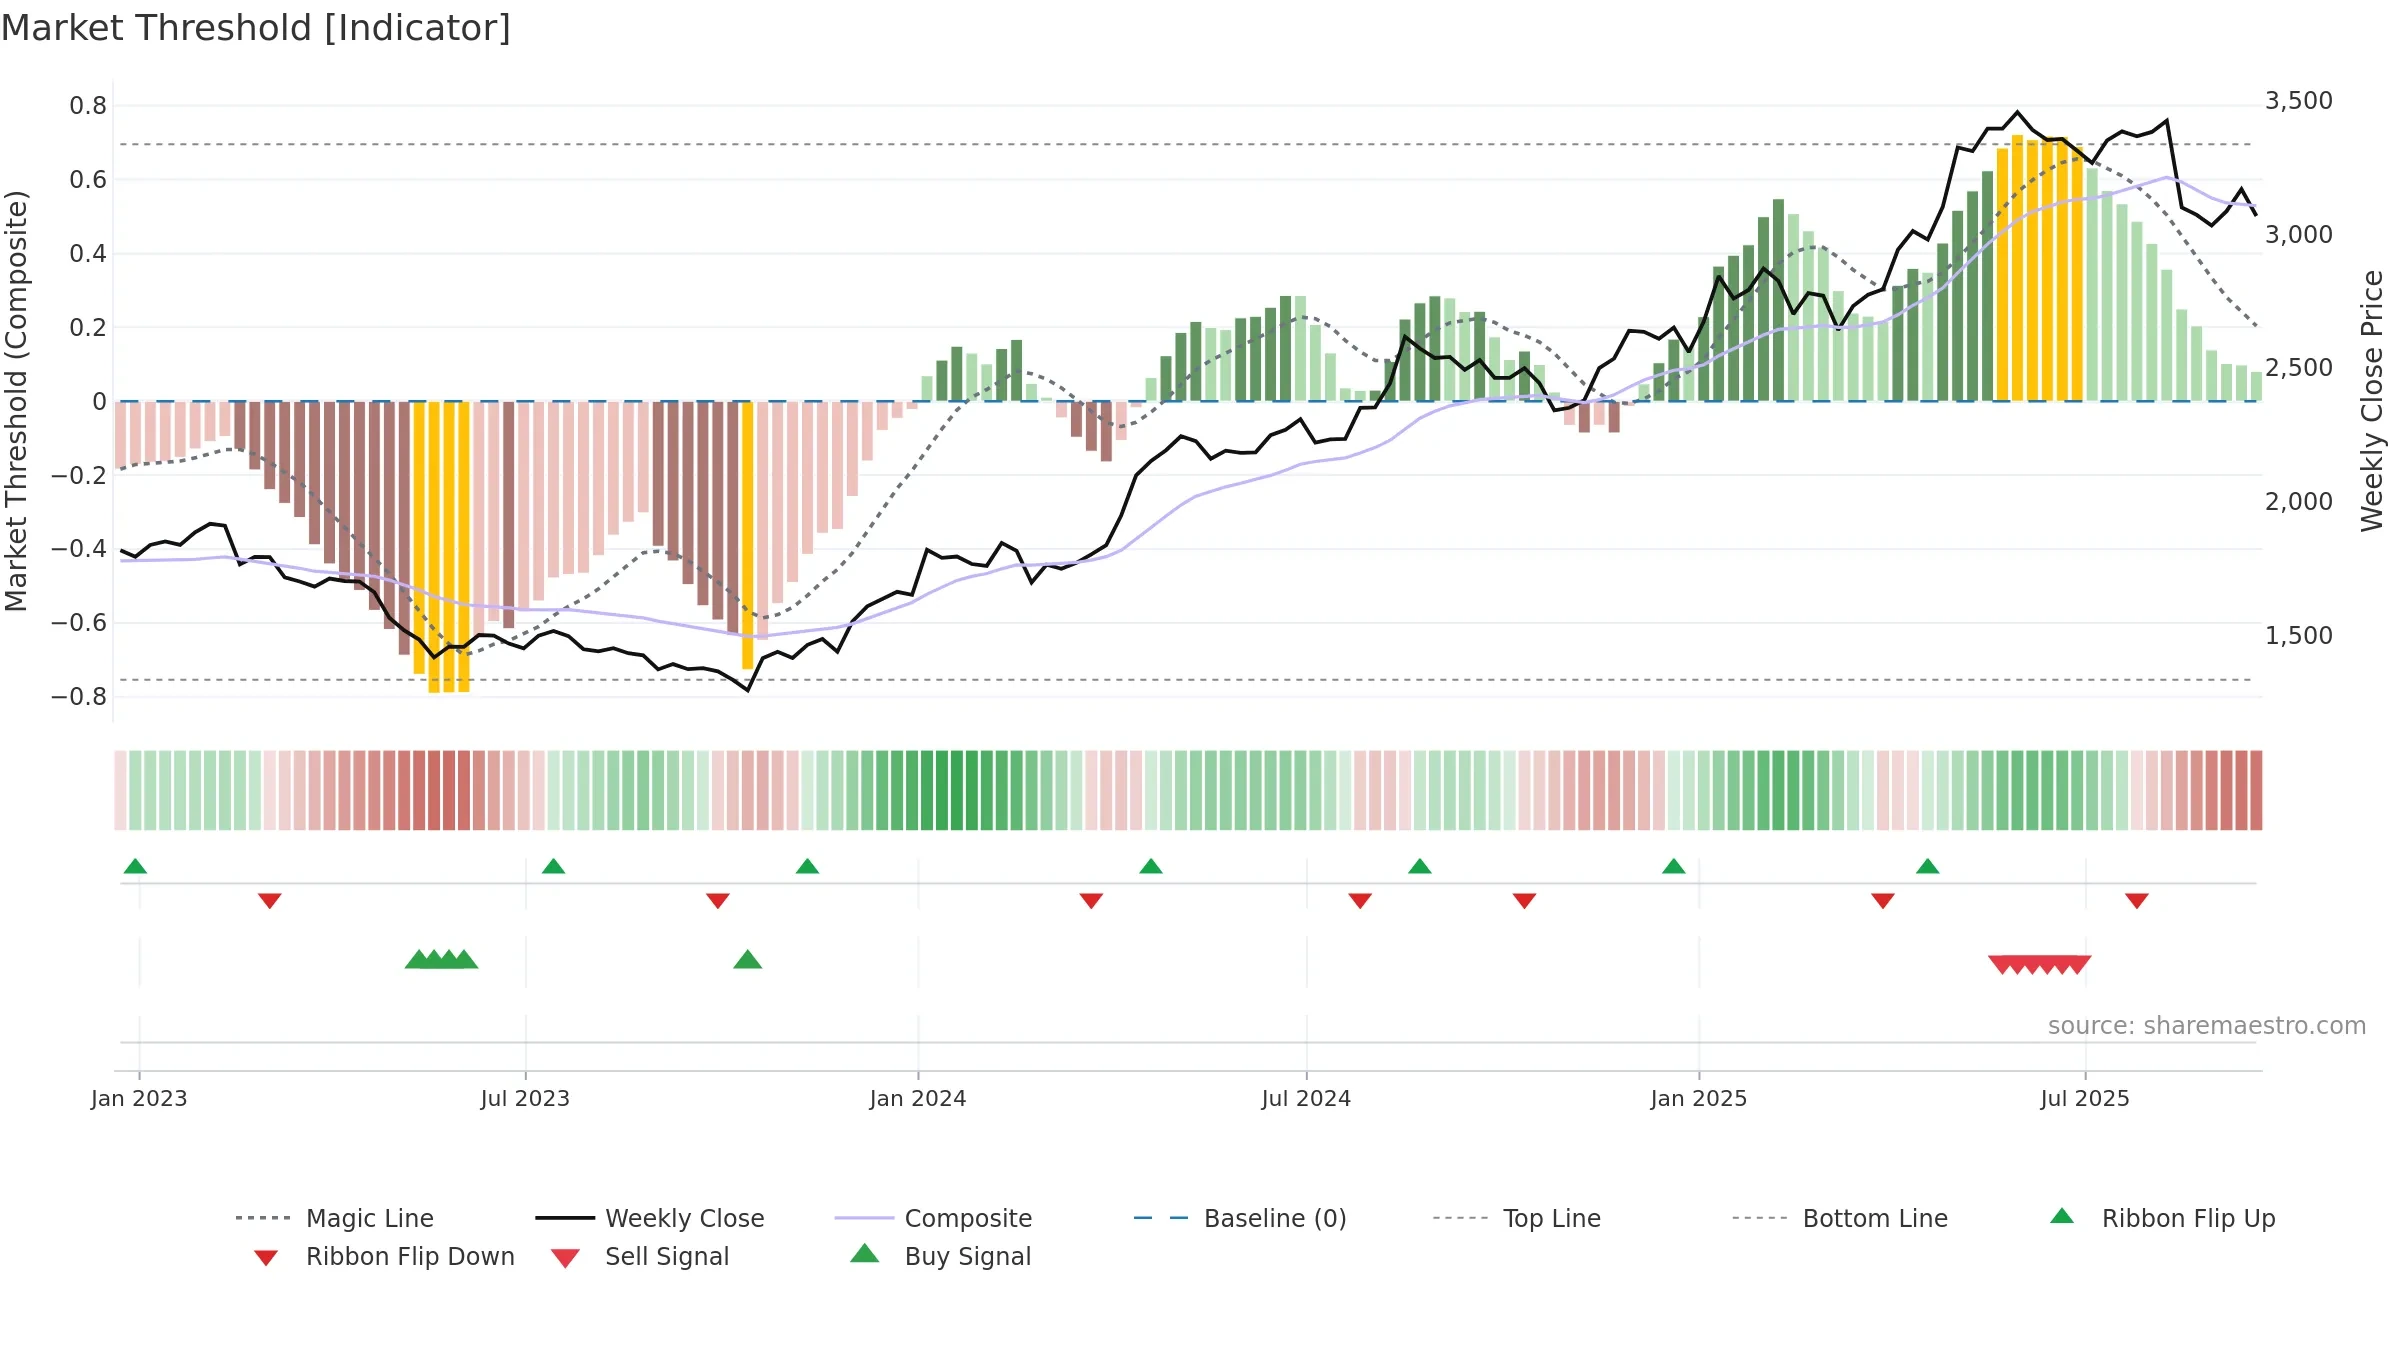The height and width of the screenshot is (1350, 2400).
Task: Toggle the Ribbon Flip Down legend entry
Action: (384, 1256)
